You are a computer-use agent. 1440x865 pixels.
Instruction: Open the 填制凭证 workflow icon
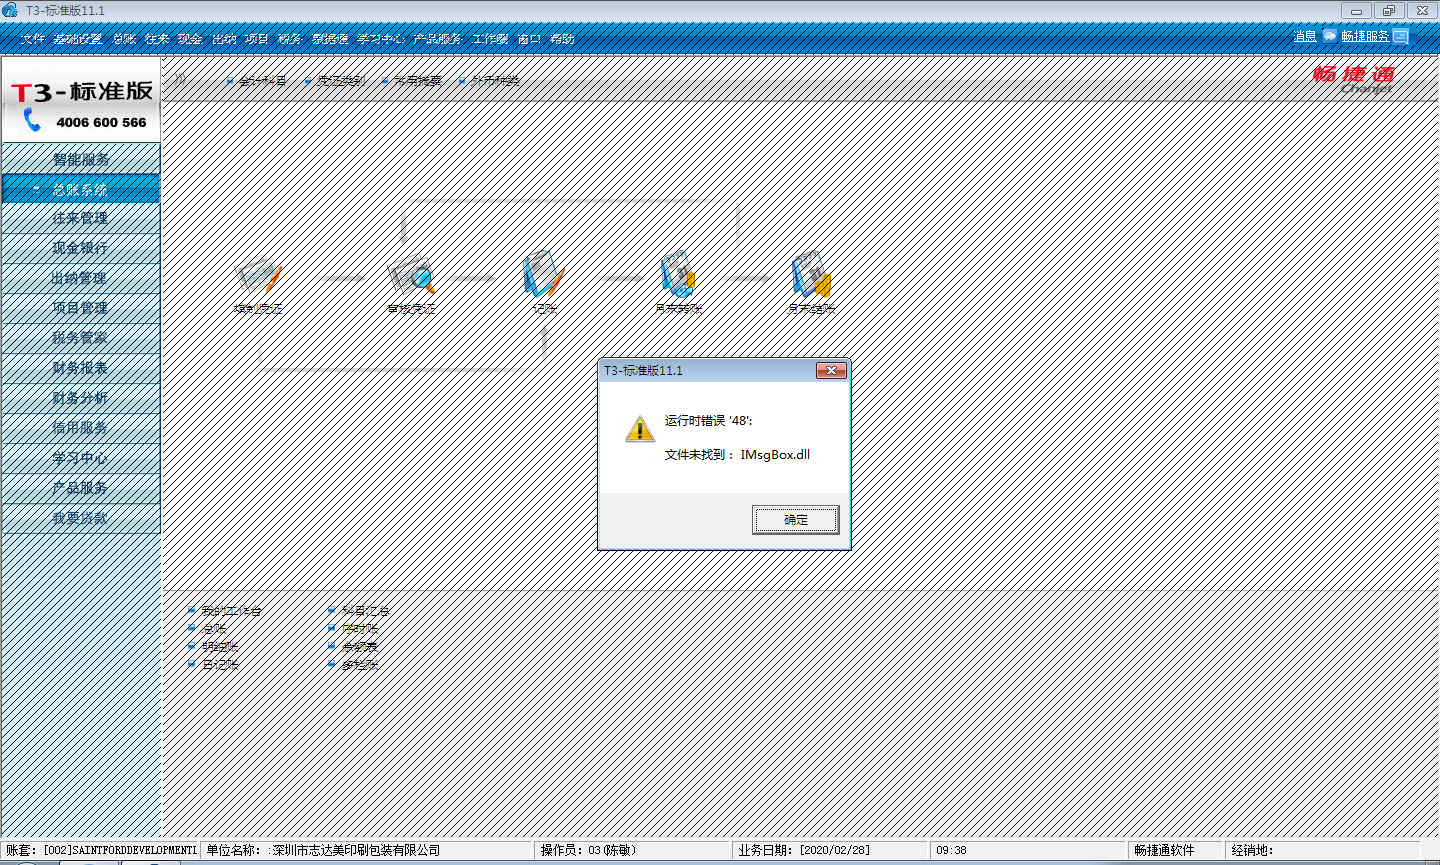258,277
